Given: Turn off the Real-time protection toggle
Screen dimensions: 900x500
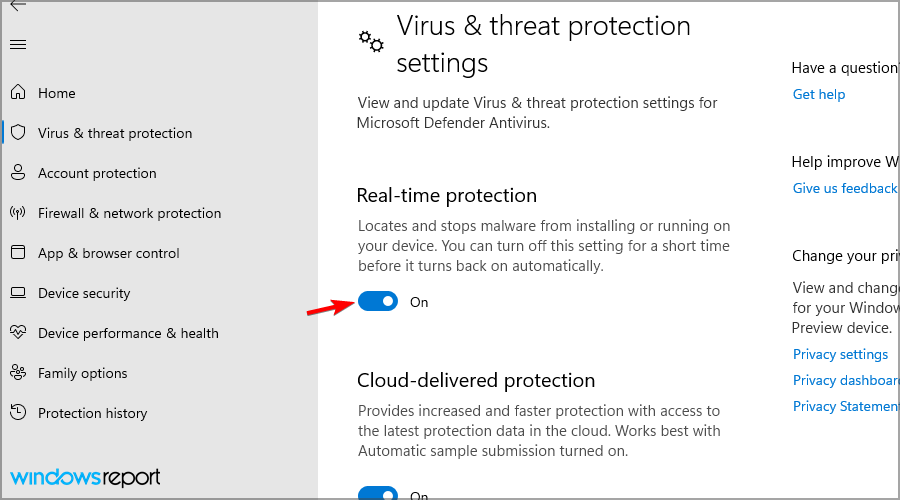Looking at the screenshot, I should pyautogui.click(x=378, y=302).
